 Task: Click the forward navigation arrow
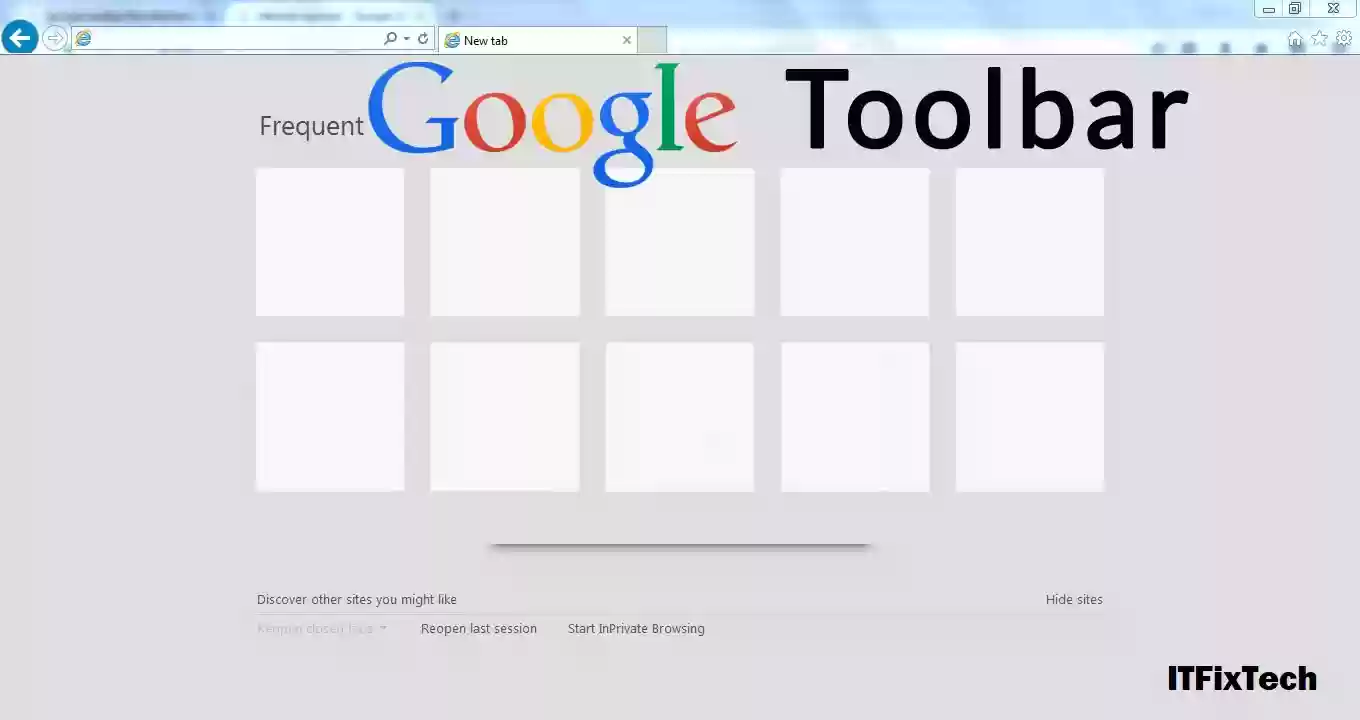pos(55,39)
